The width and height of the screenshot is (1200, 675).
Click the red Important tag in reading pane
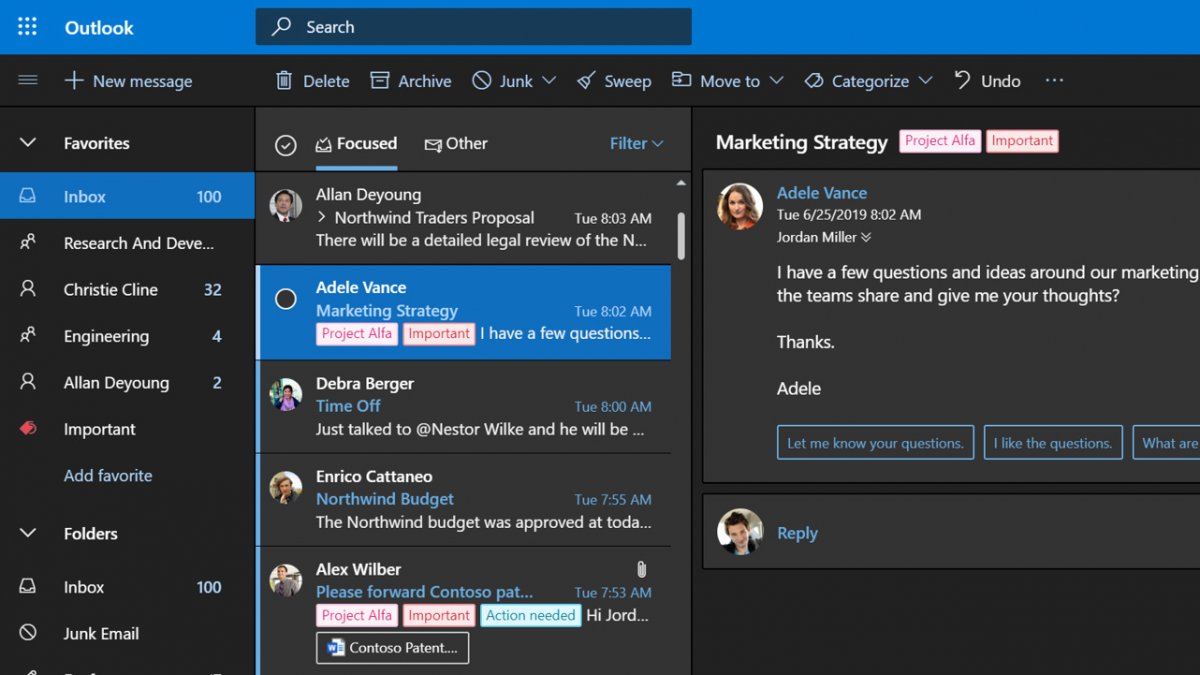1022,141
